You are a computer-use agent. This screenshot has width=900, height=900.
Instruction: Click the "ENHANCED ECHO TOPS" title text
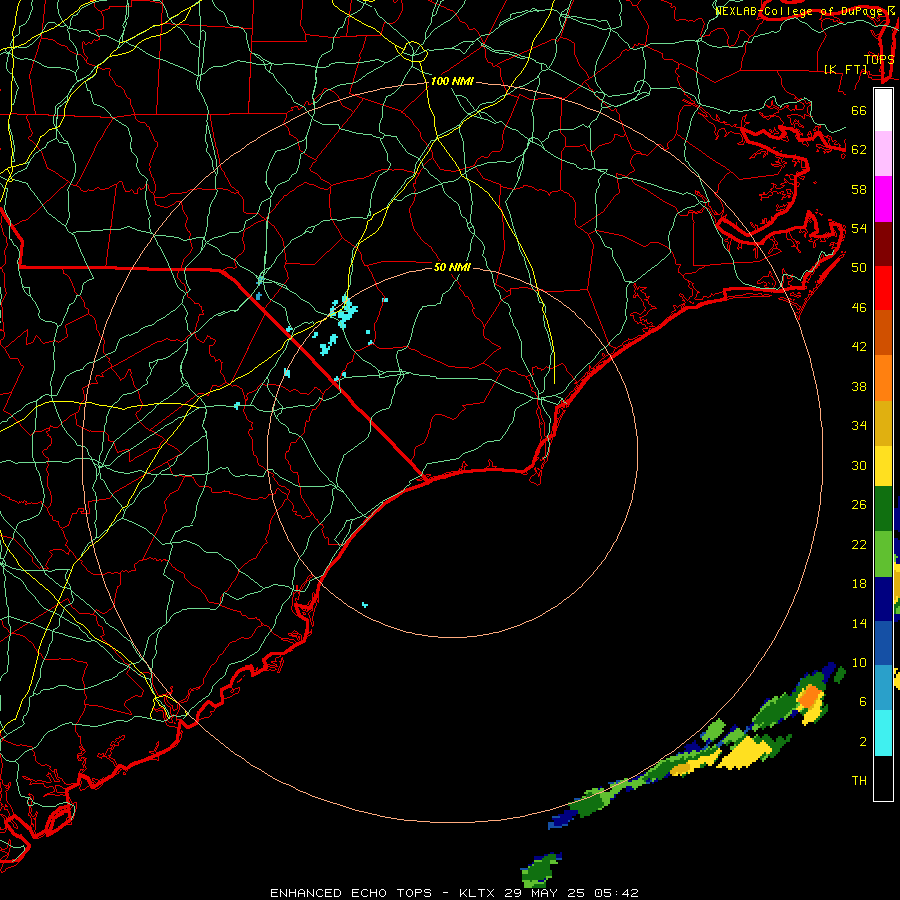(x=351, y=893)
